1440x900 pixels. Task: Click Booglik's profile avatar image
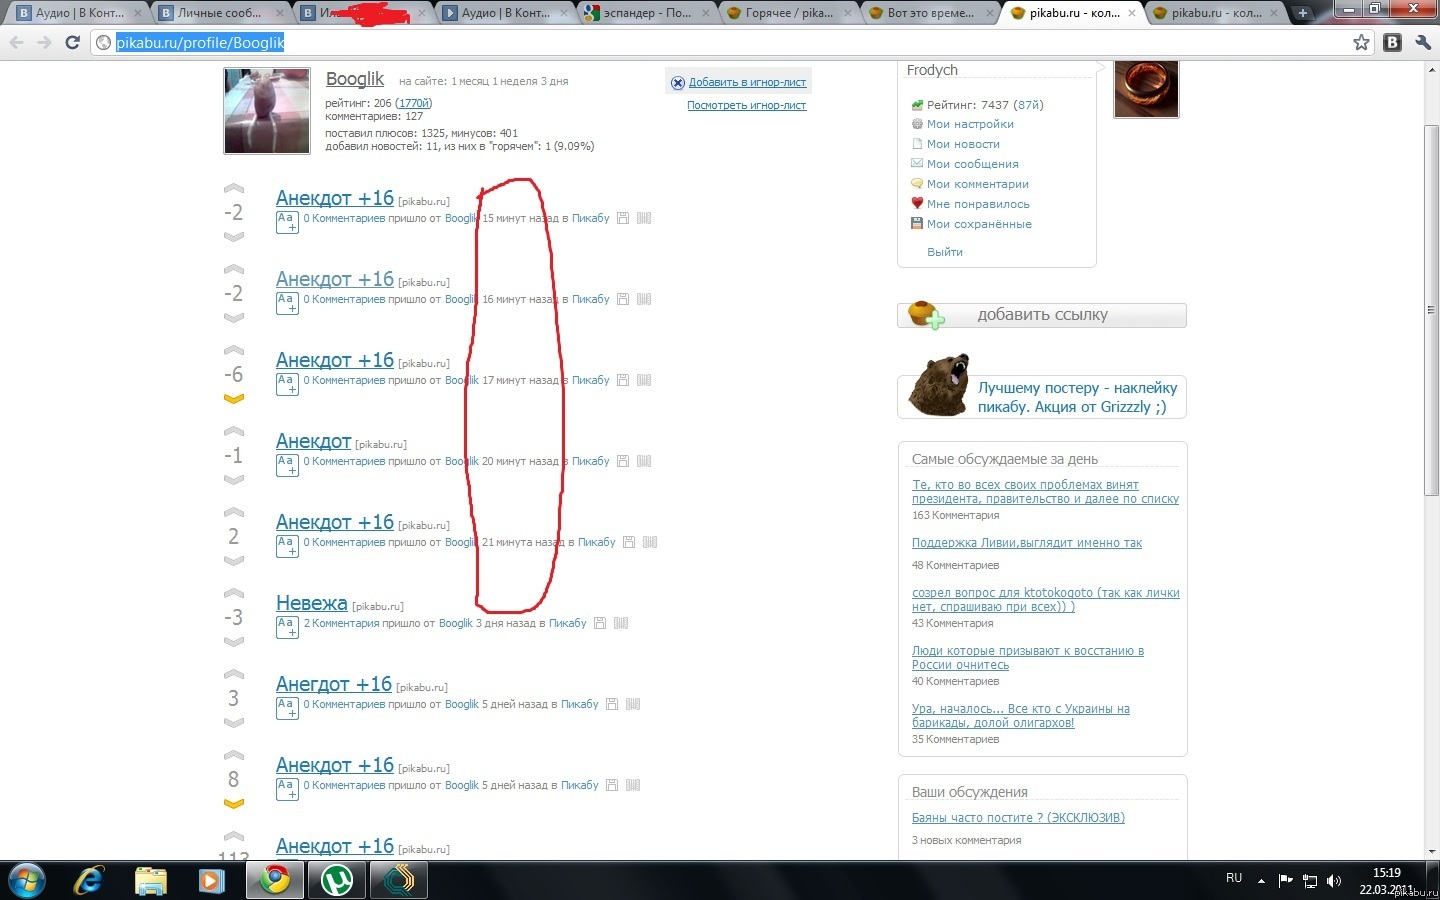(267, 111)
